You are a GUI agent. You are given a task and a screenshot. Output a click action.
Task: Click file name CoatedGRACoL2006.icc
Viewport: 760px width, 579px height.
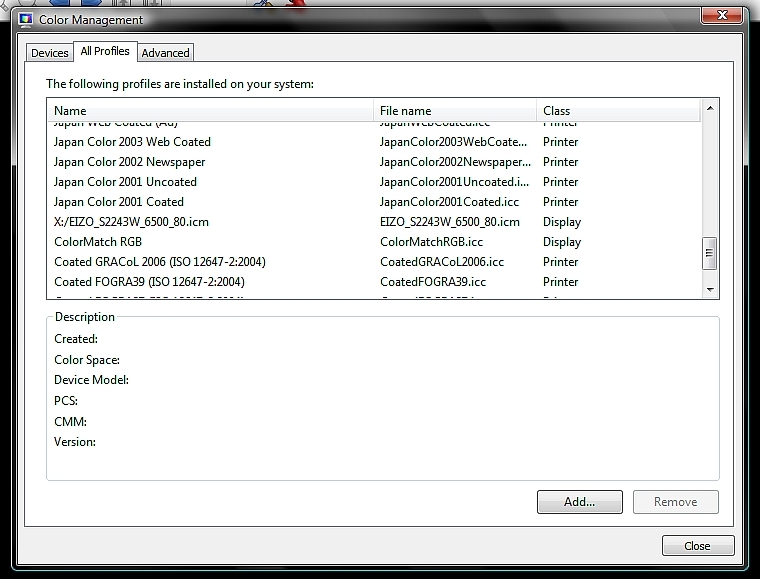(x=442, y=262)
